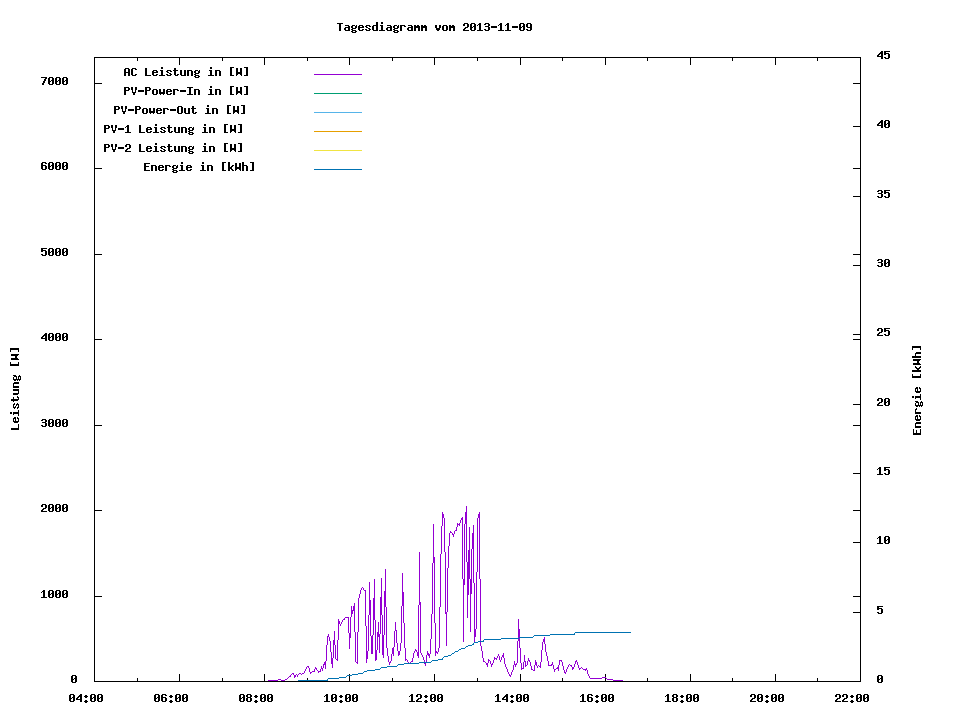This screenshot has width=960, height=720.
Task: Click the purple AC Leistung legend line sample
Action: (337, 74)
